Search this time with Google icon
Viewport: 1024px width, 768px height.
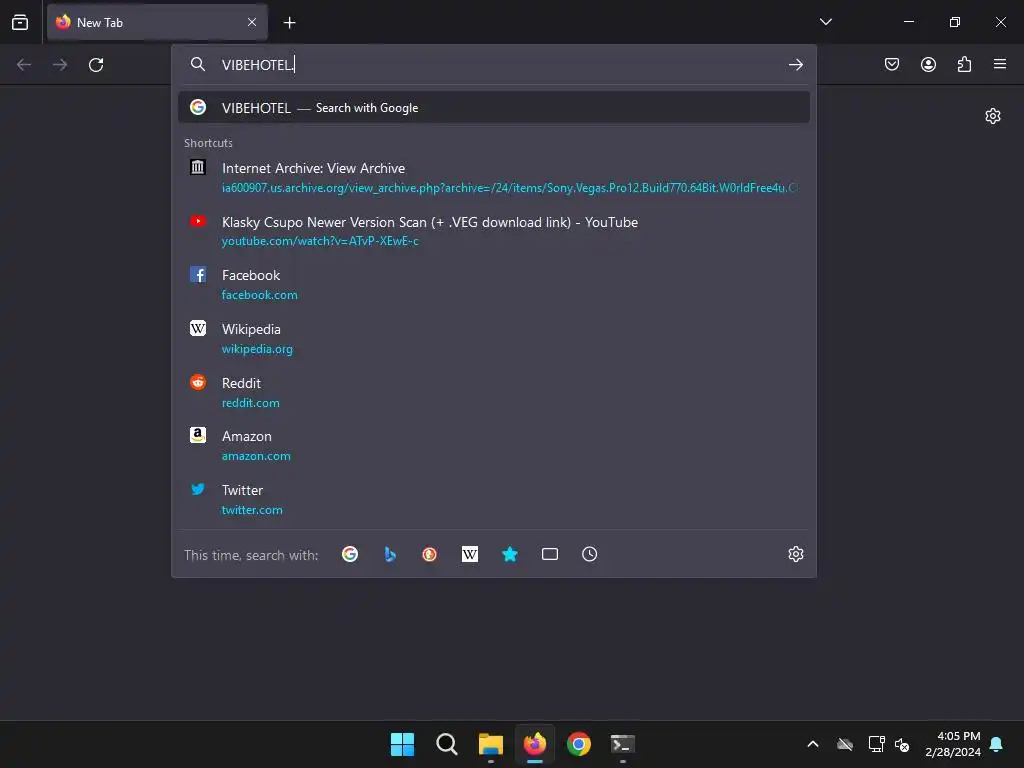(x=350, y=554)
